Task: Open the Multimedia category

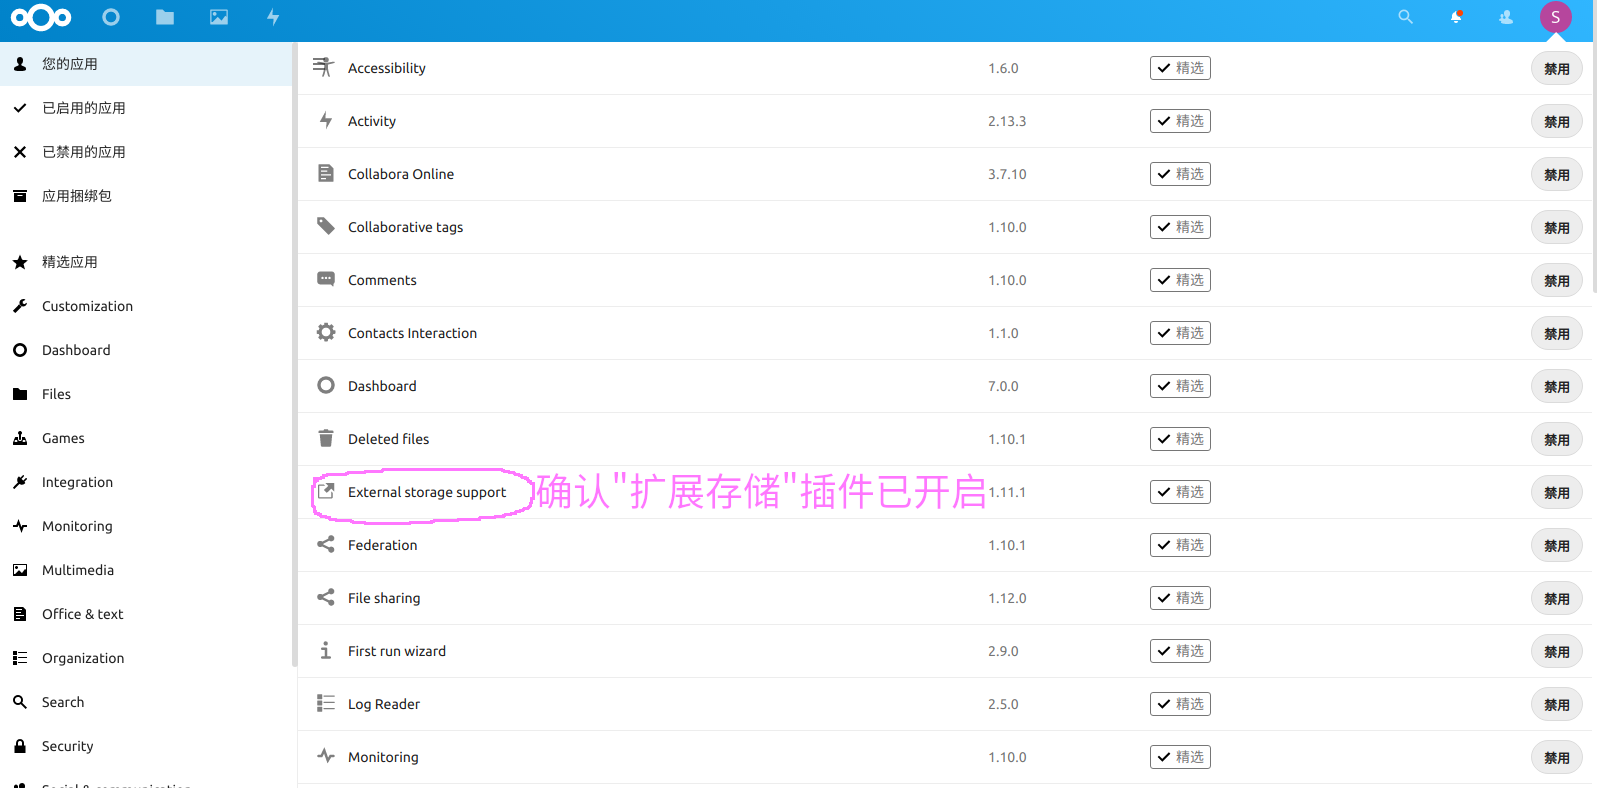Action: tap(146, 570)
